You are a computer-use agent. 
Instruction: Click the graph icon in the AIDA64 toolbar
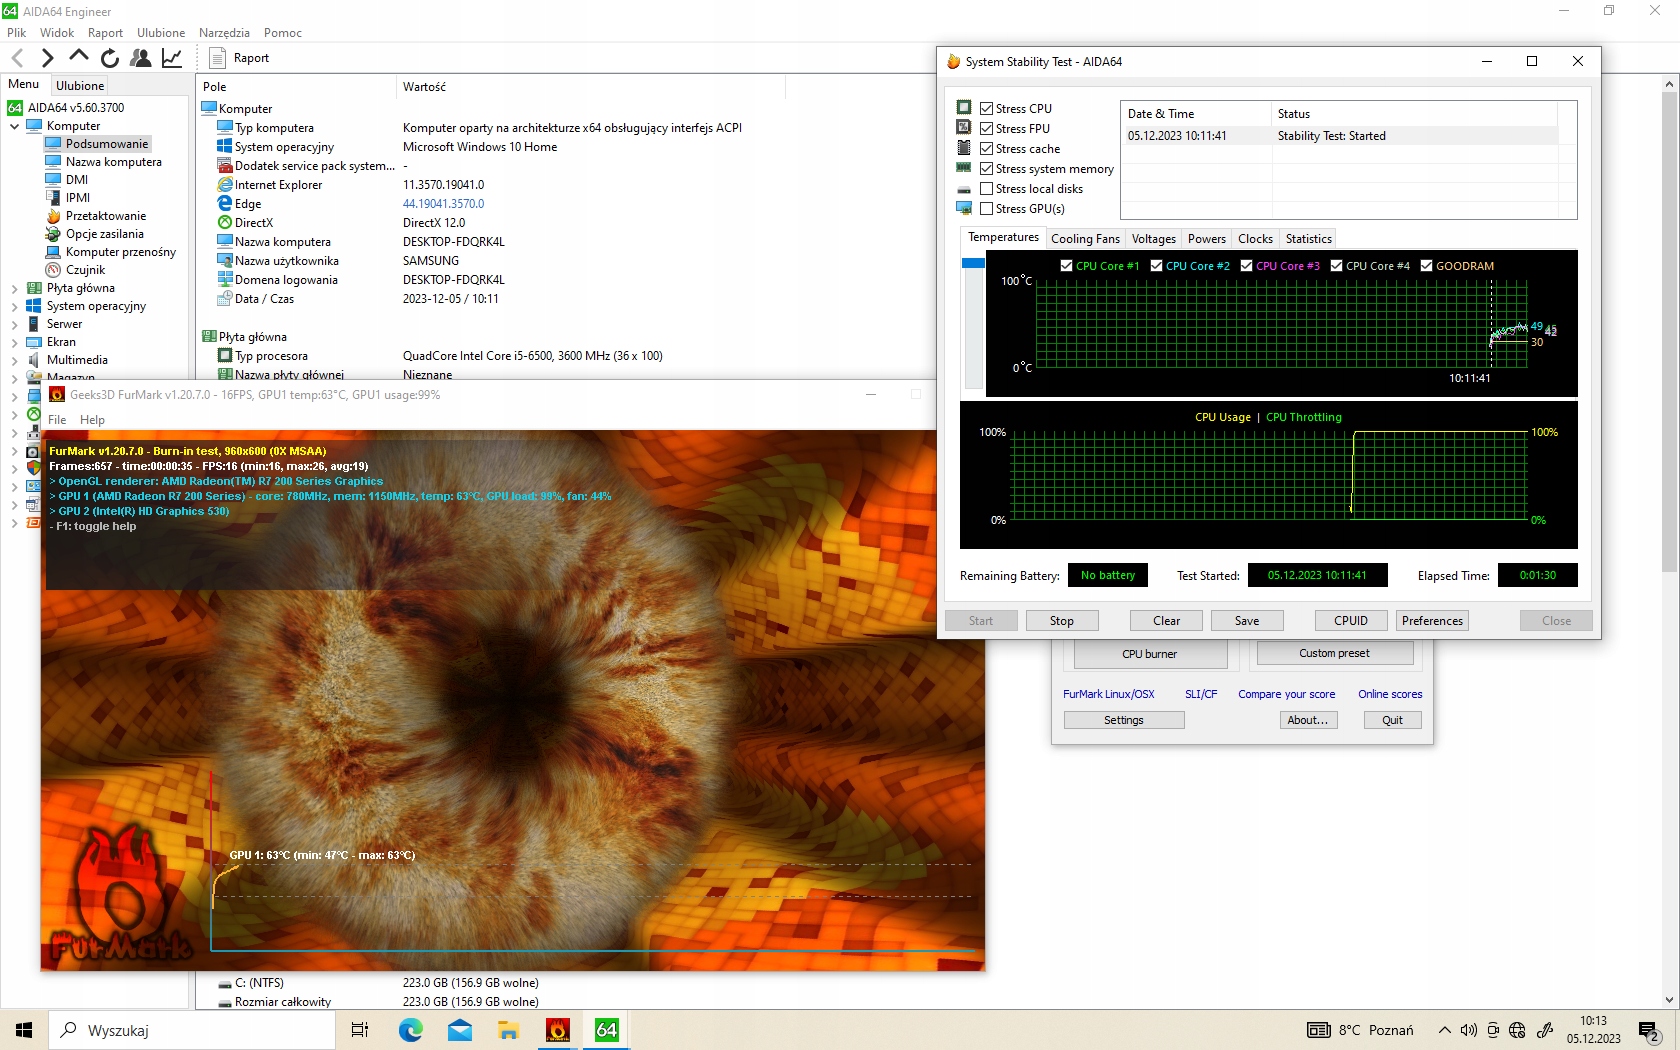(x=172, y=58)
